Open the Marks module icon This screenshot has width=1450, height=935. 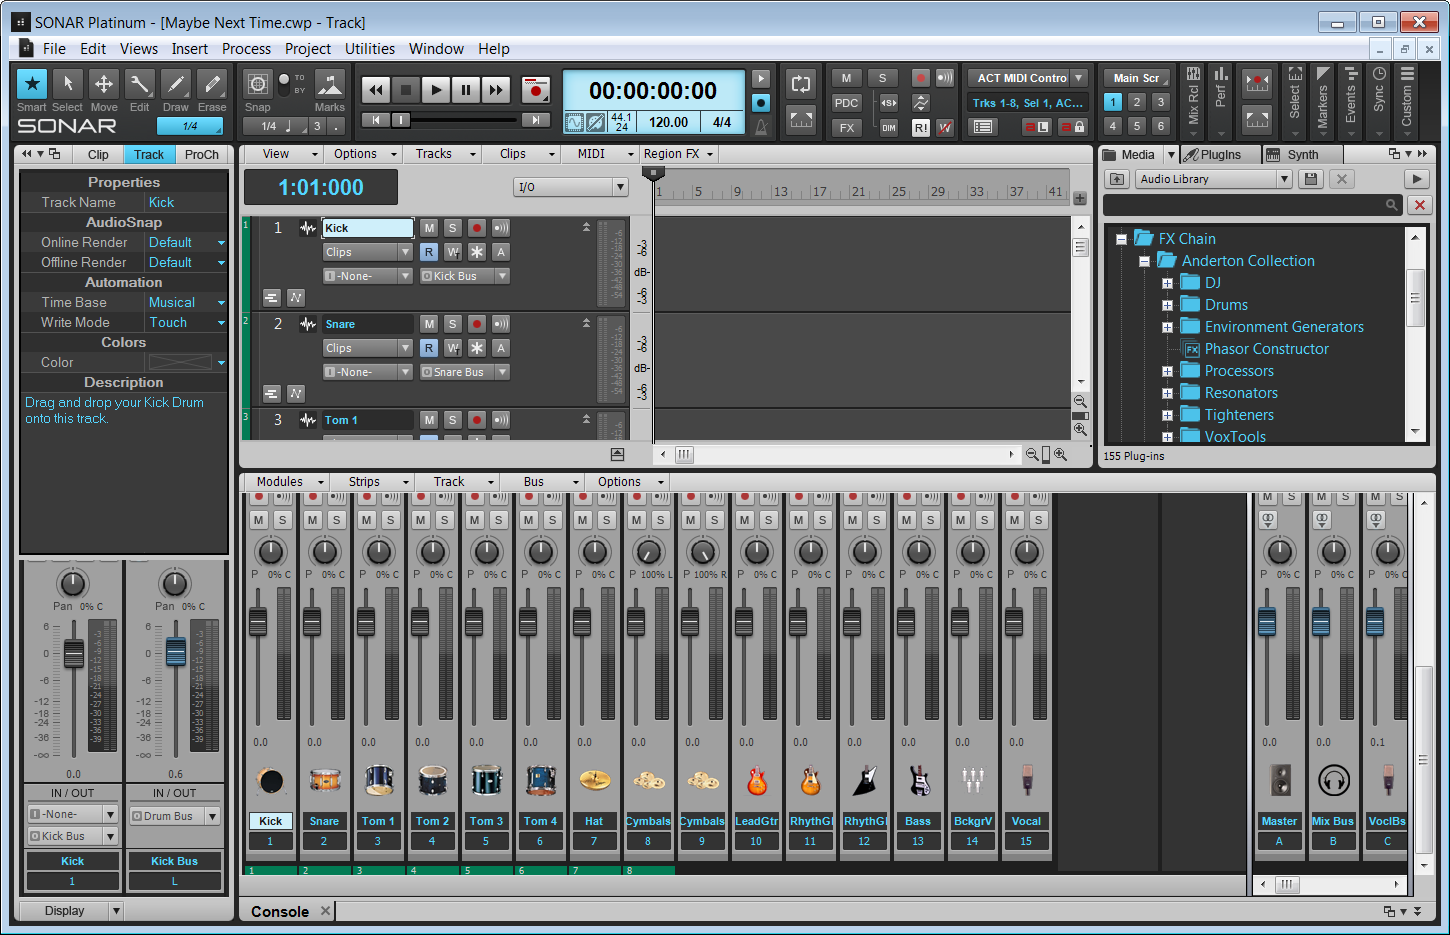330,85
